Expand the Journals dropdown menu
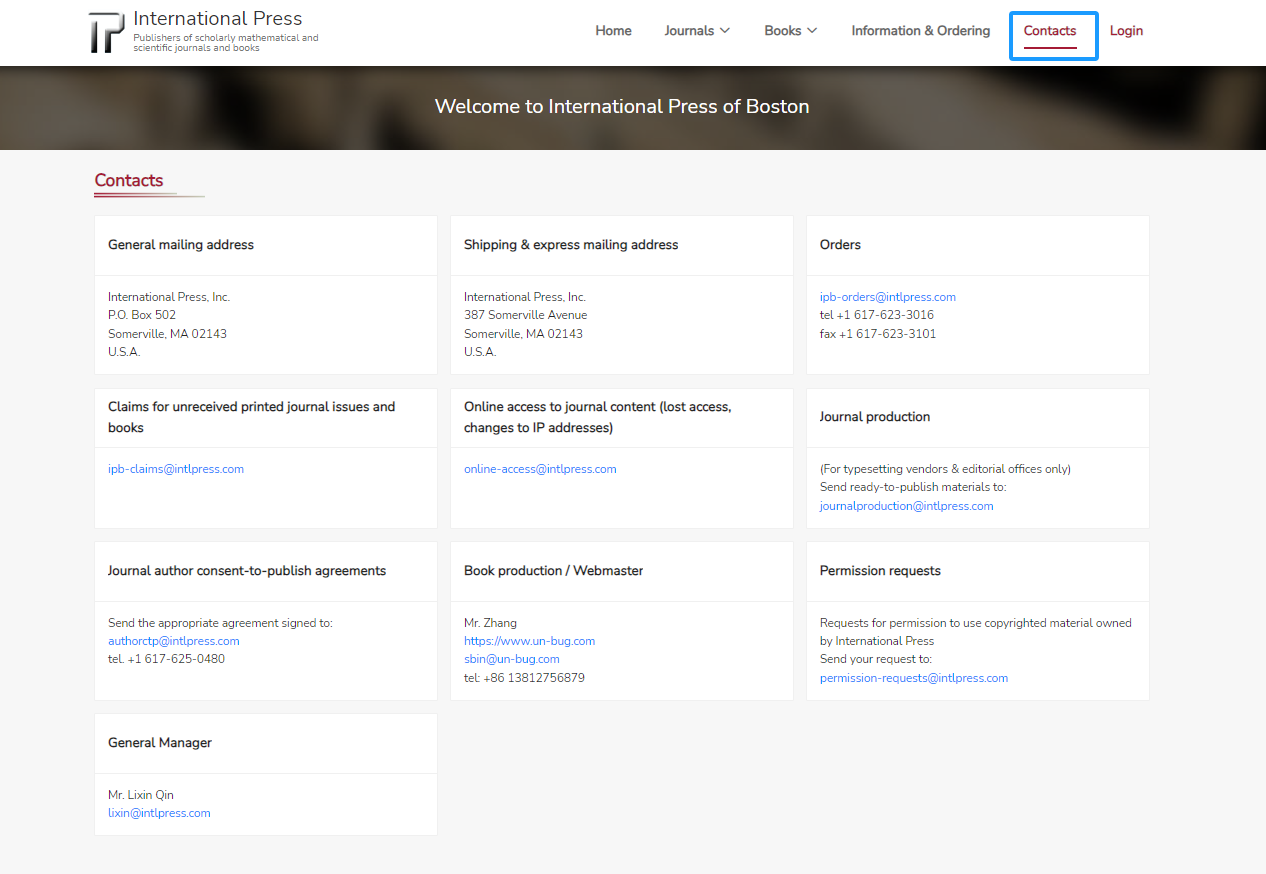Viewport: 1266px width, 874px height. 697,31
